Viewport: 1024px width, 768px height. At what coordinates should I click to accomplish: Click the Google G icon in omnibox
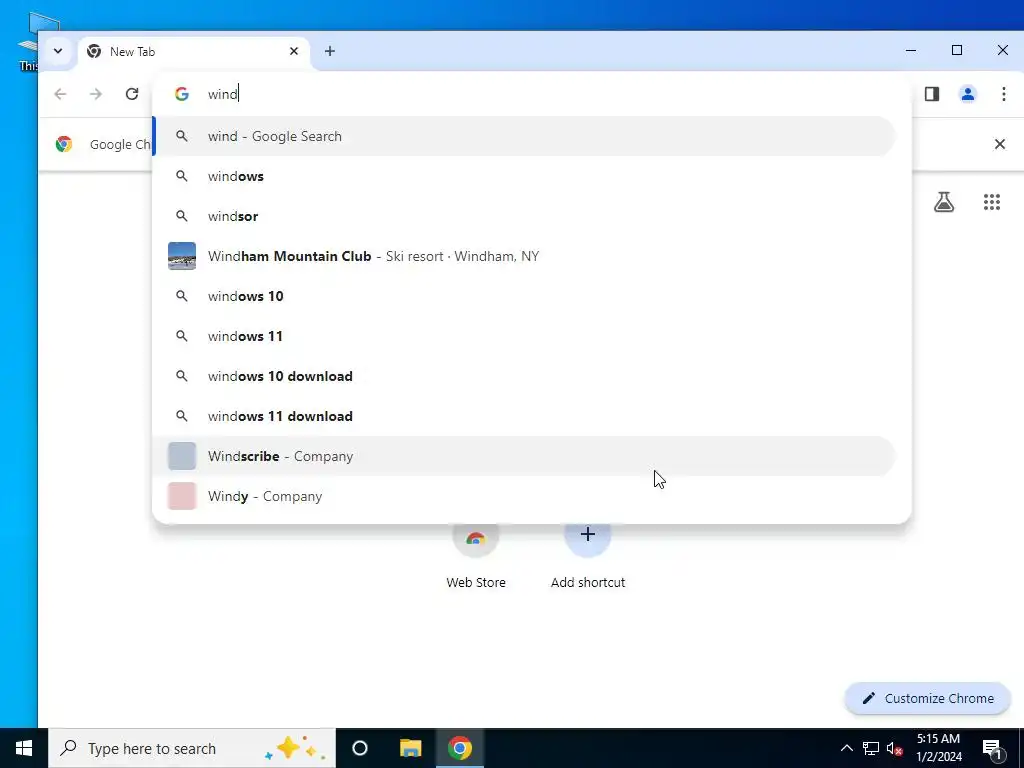[182, 94]
